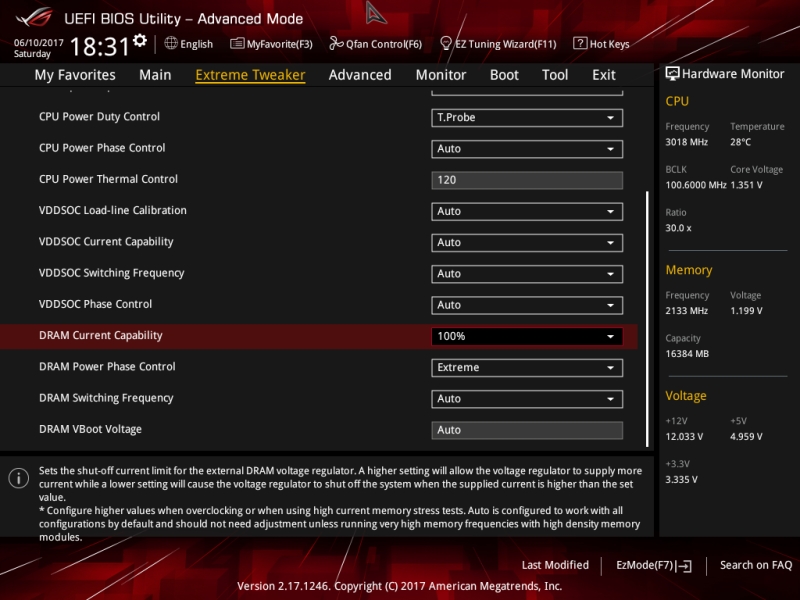Click the EZ Tuning Wizard bulb icon
This screenshot has height=600, width=800.
[446, 43]
